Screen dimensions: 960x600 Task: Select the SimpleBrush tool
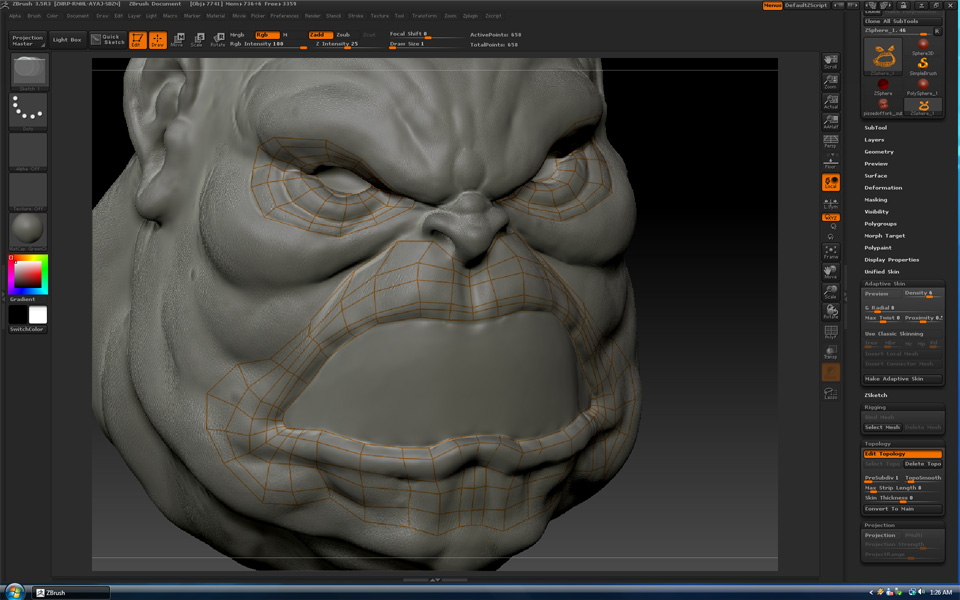[x=923, y=64]
